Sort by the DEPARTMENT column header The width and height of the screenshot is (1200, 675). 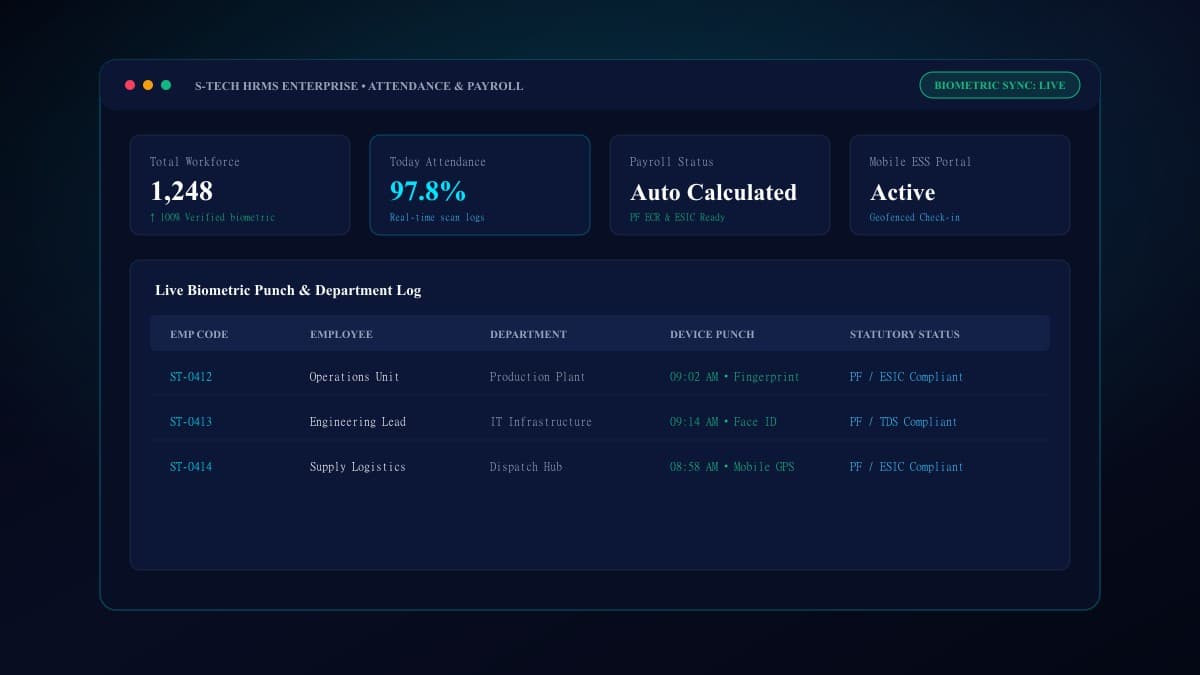528,334
